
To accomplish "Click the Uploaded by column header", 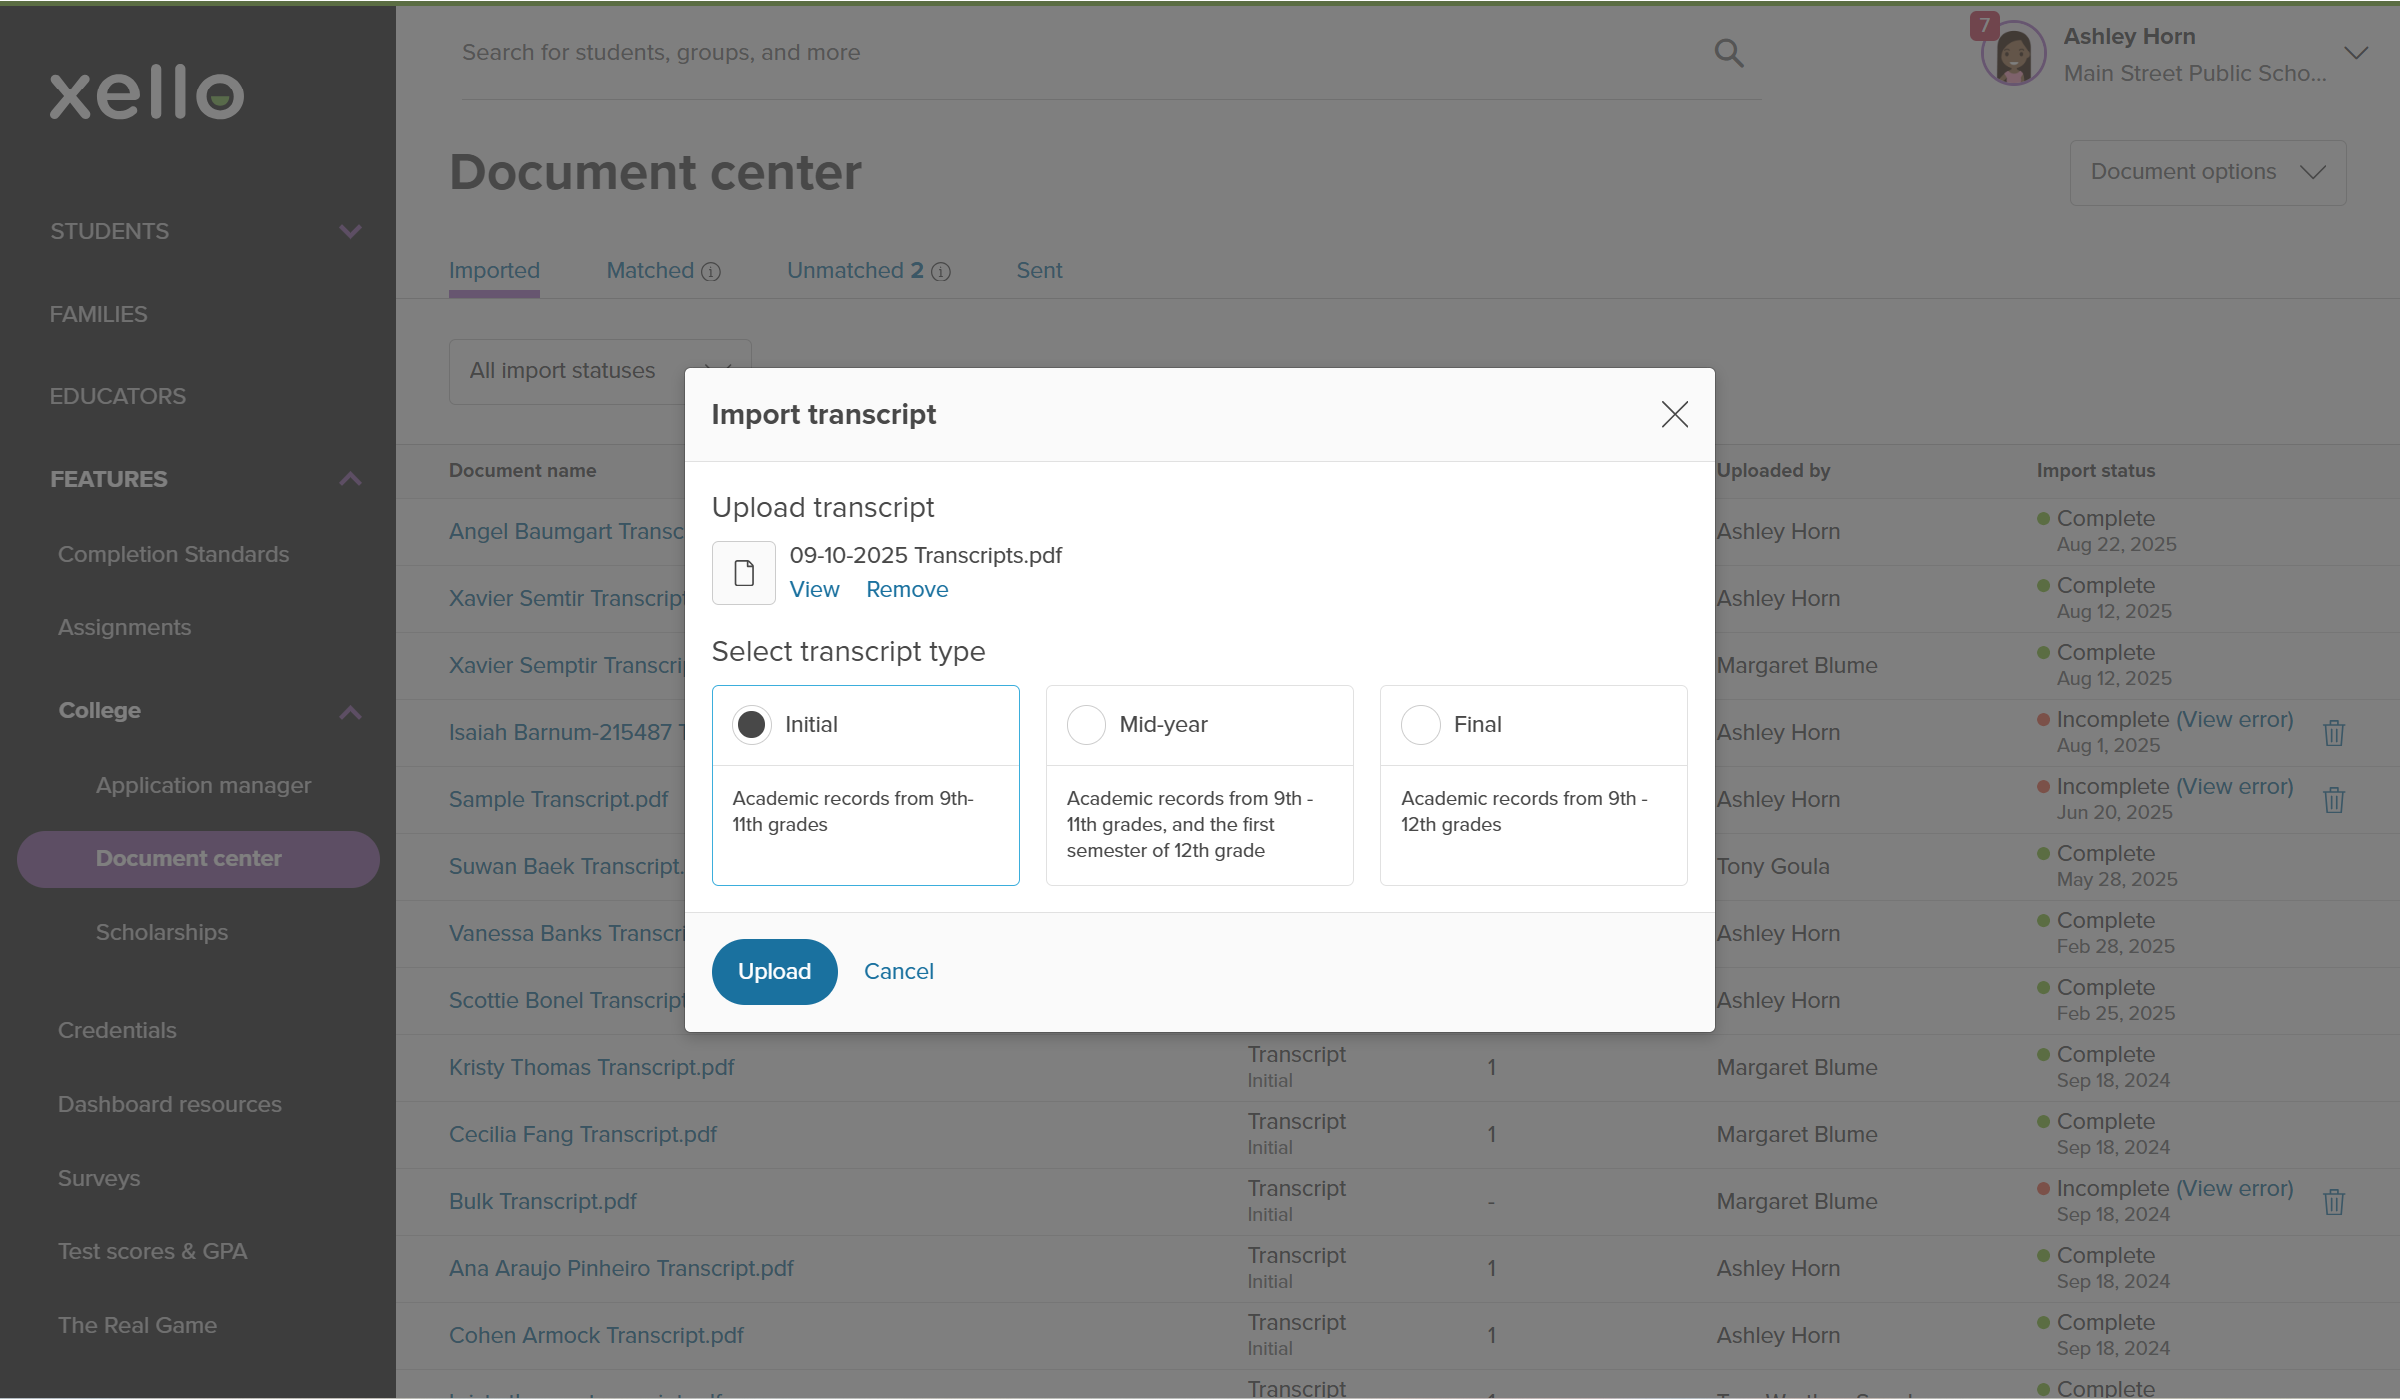I will pos(1773,470).
